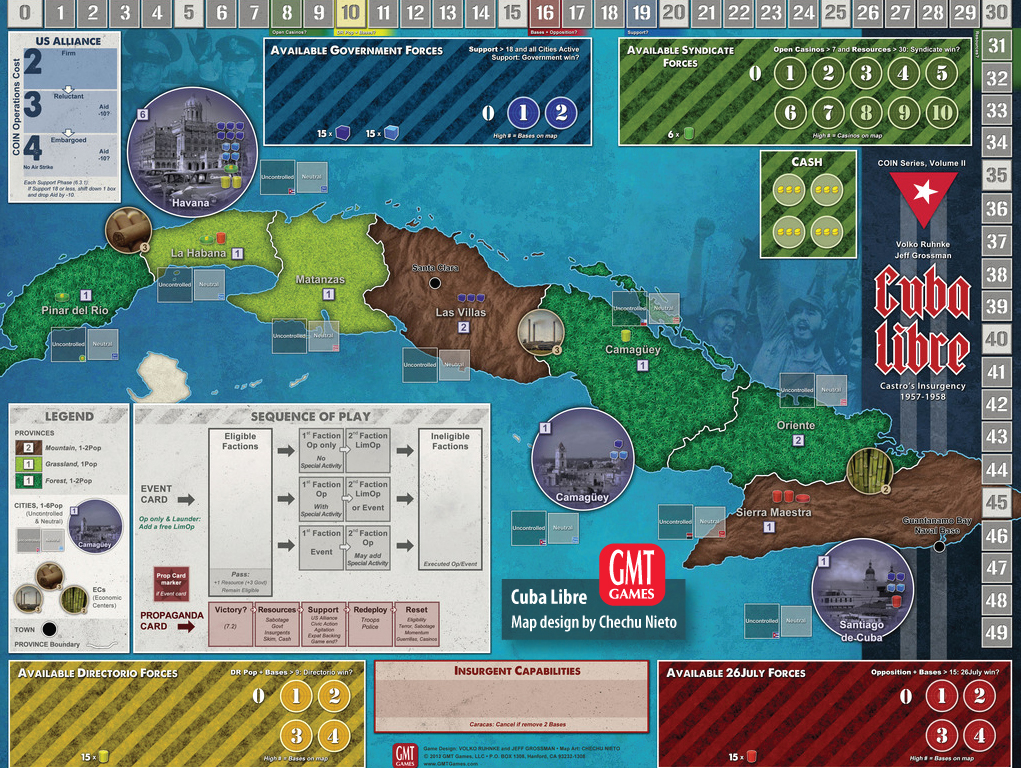The height and width of the screenshot is (768, 1021).
Task: Select the sugar cane economic center in Oriente
Action: 868,471
